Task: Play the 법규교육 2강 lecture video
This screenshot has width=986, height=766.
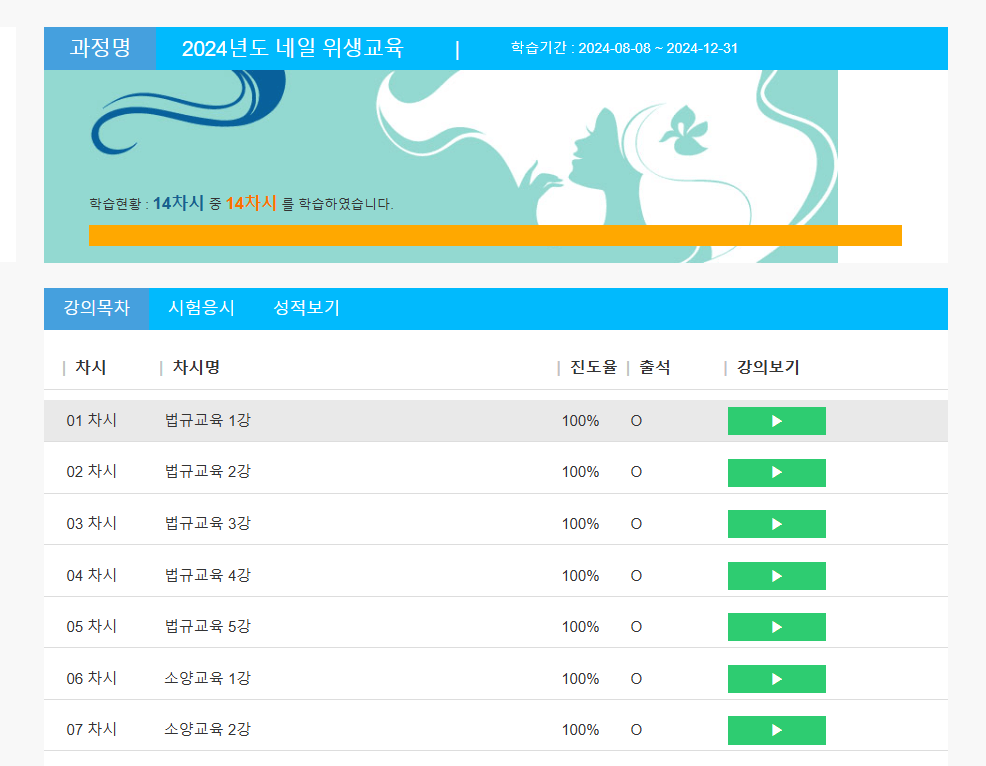Action: [777, 472]
